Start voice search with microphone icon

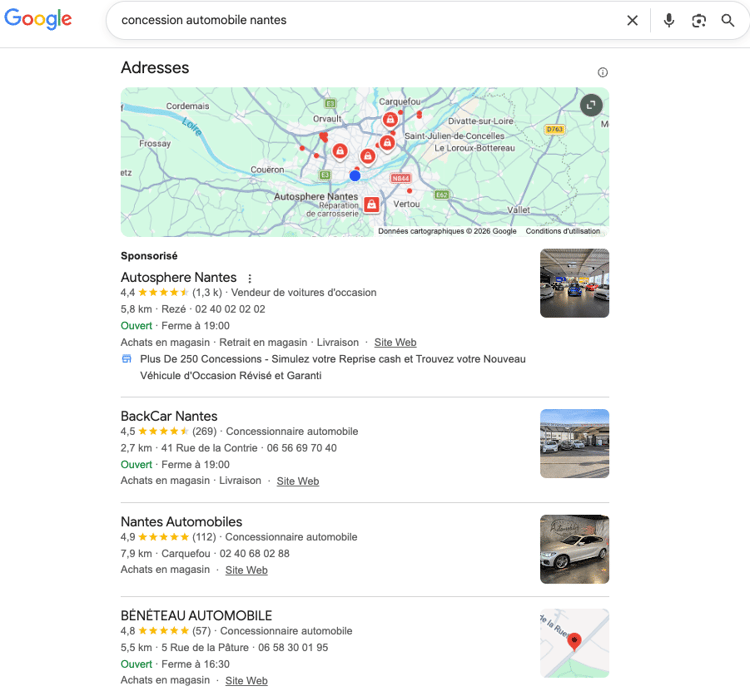[669, 20]
